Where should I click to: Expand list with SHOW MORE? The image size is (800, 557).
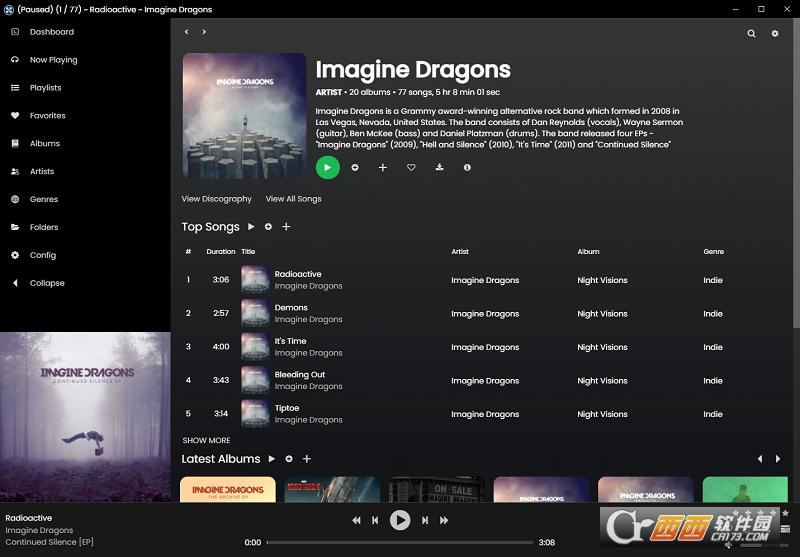(206, 440)
